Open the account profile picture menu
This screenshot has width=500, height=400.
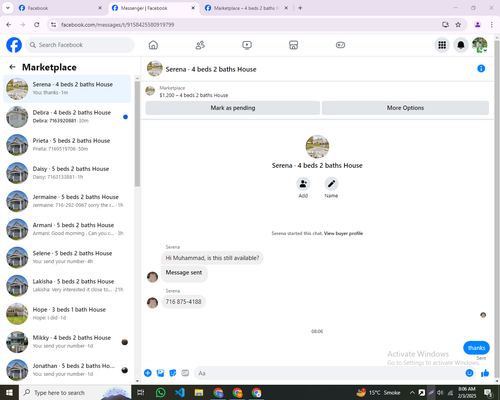pyautogui.click(x=480, y=45)
